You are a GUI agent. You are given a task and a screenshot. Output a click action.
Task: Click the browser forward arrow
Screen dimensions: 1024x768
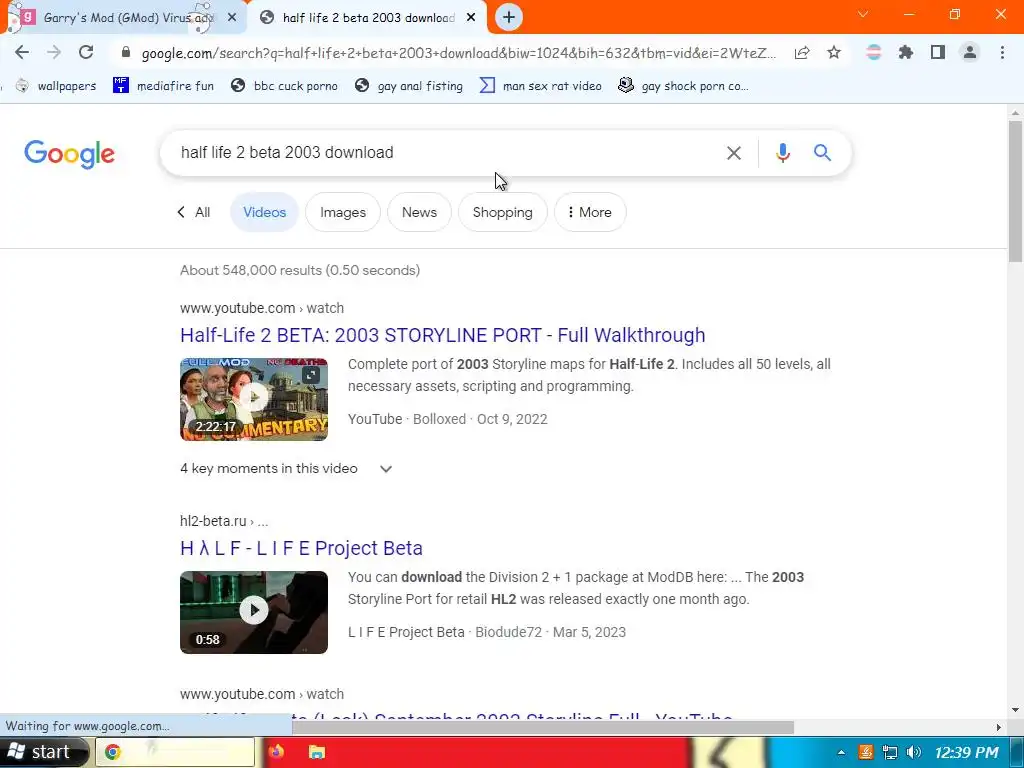54,52
